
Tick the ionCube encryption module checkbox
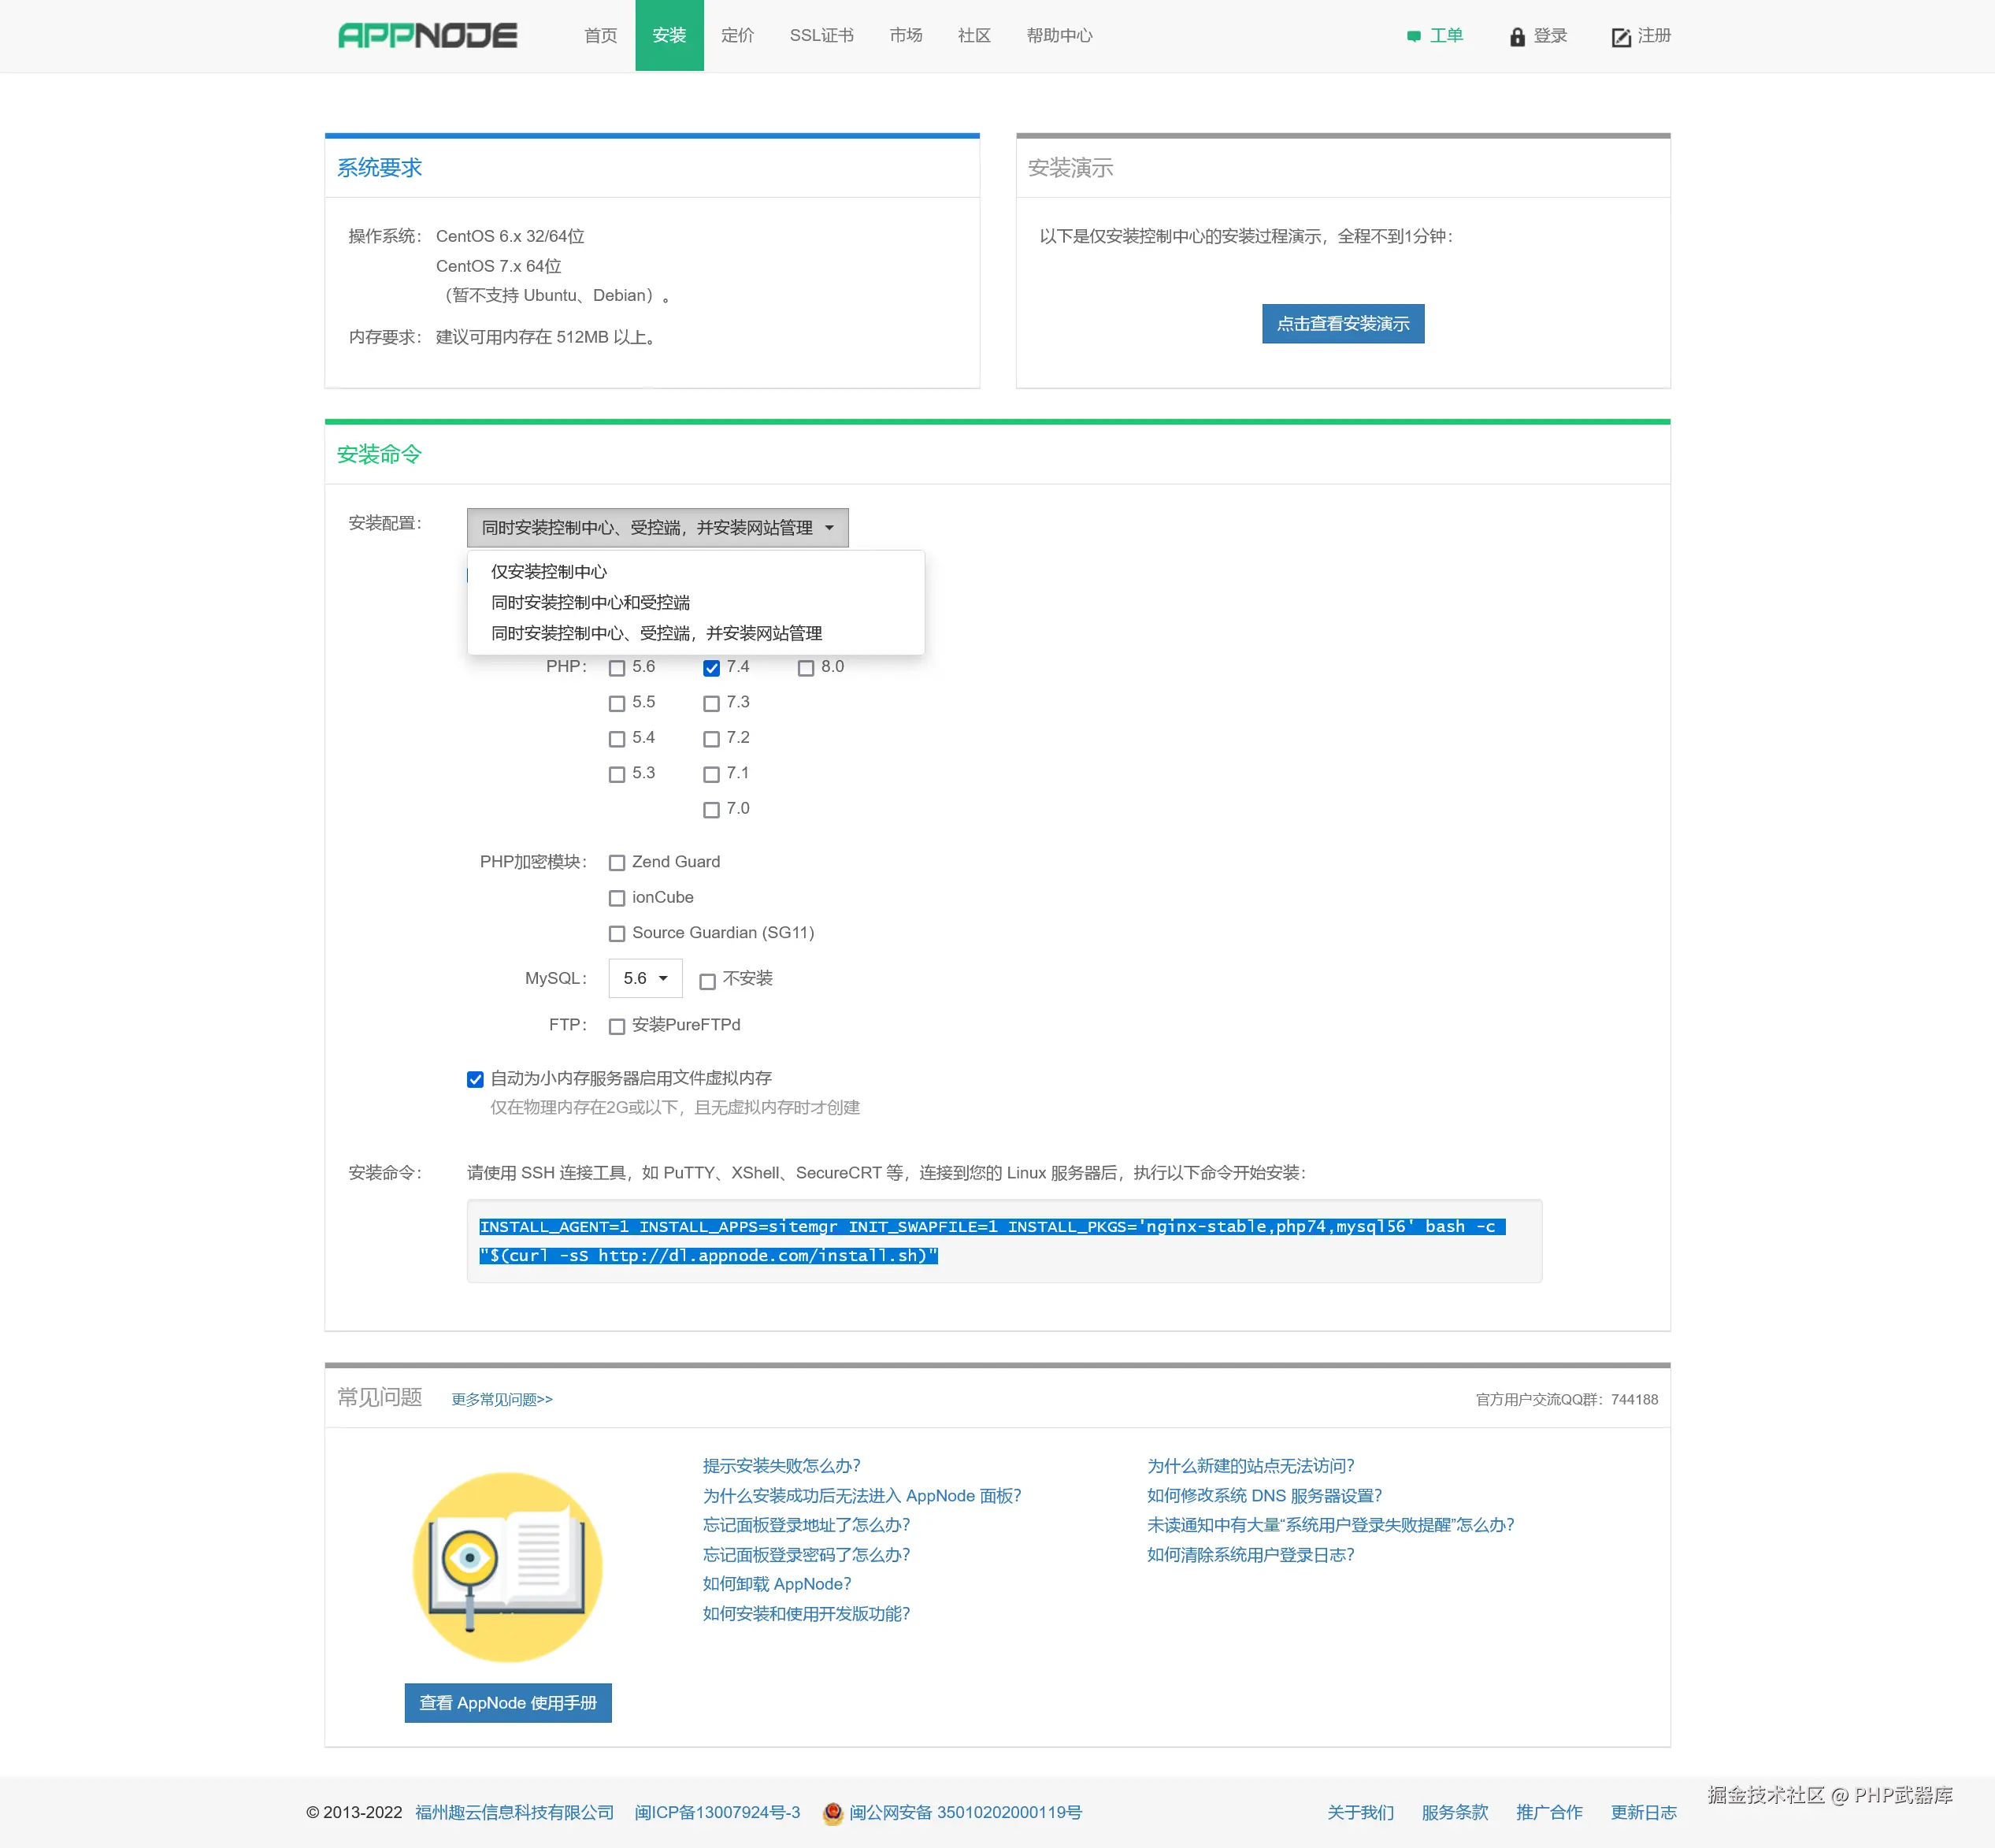(617, 898)
